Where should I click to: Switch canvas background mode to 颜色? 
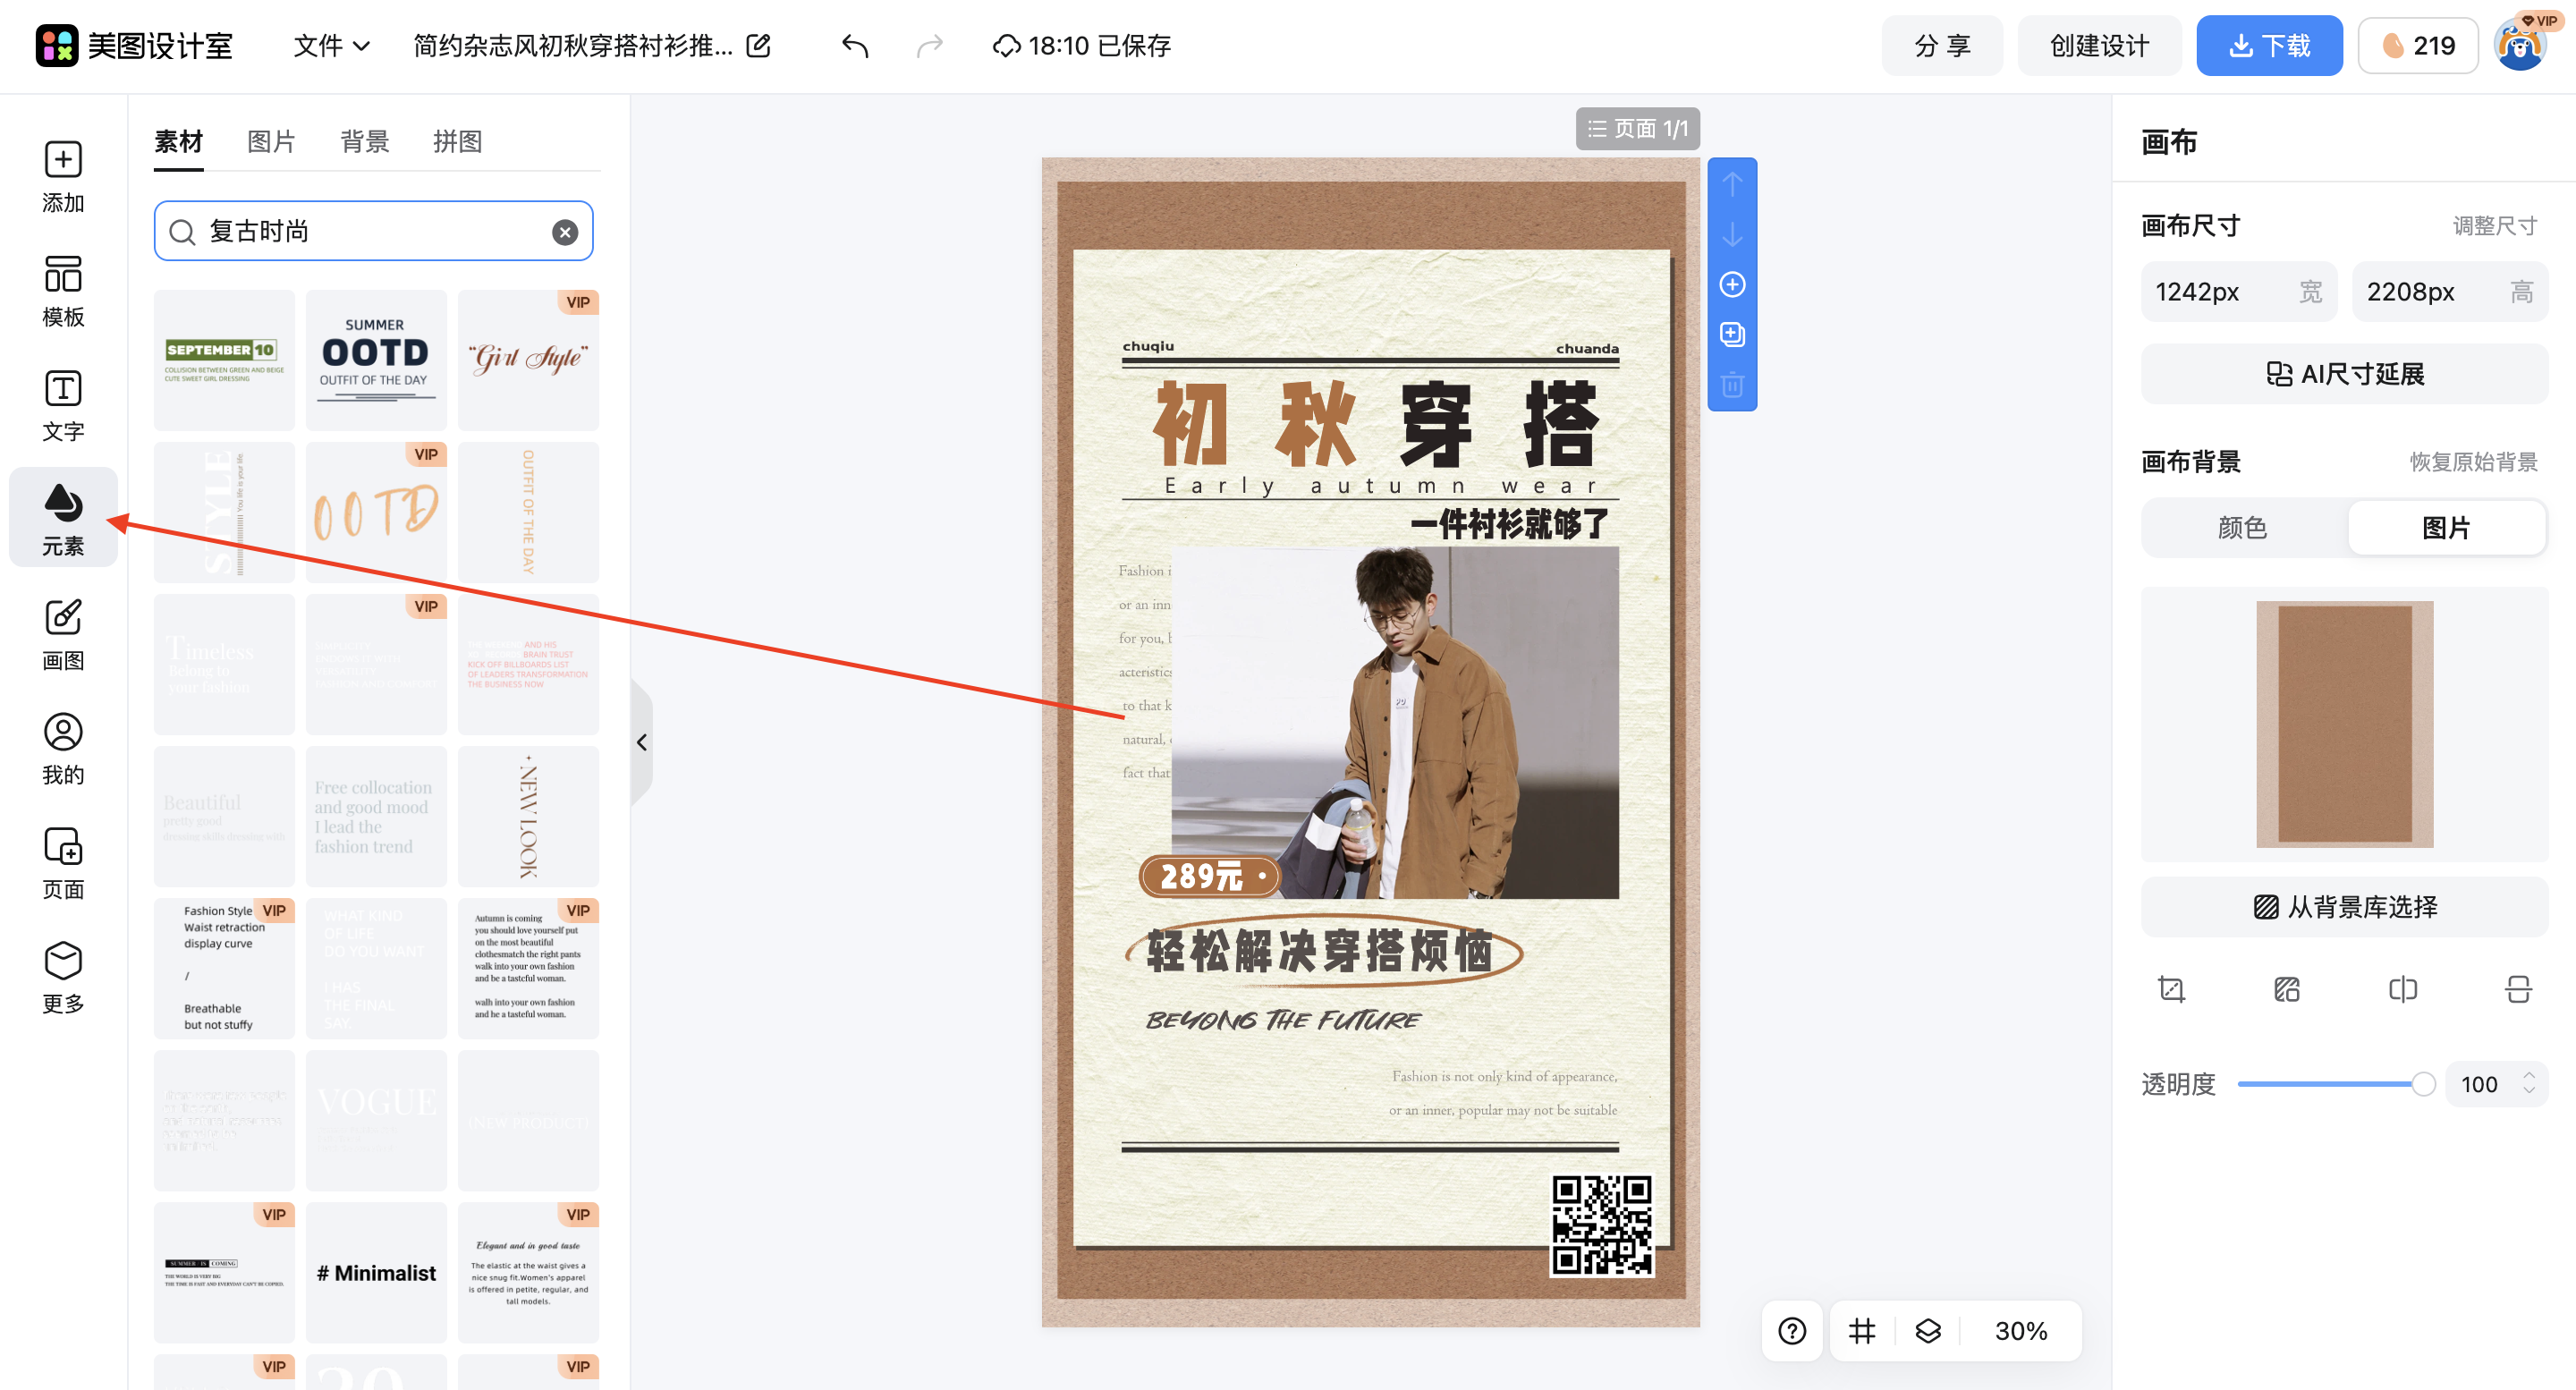pyautogui.click(x=2243, y=527)
